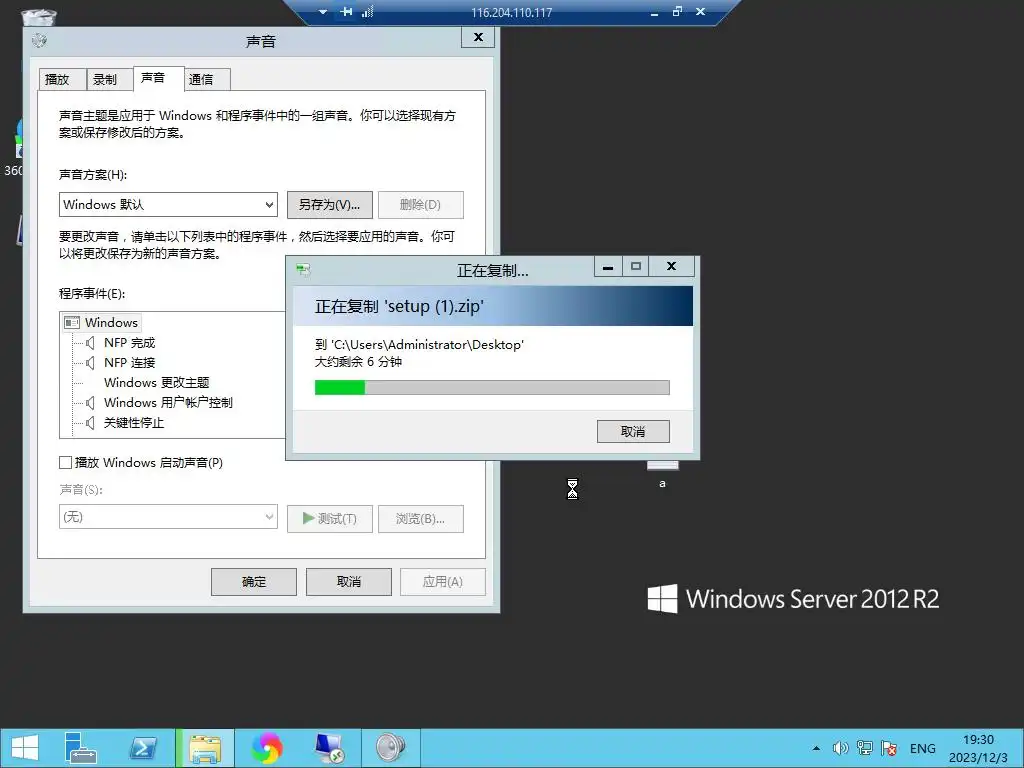Click the network tray icon
Image resolution: width=1024 pixels, height=768 pixels.
coord(865,748)
